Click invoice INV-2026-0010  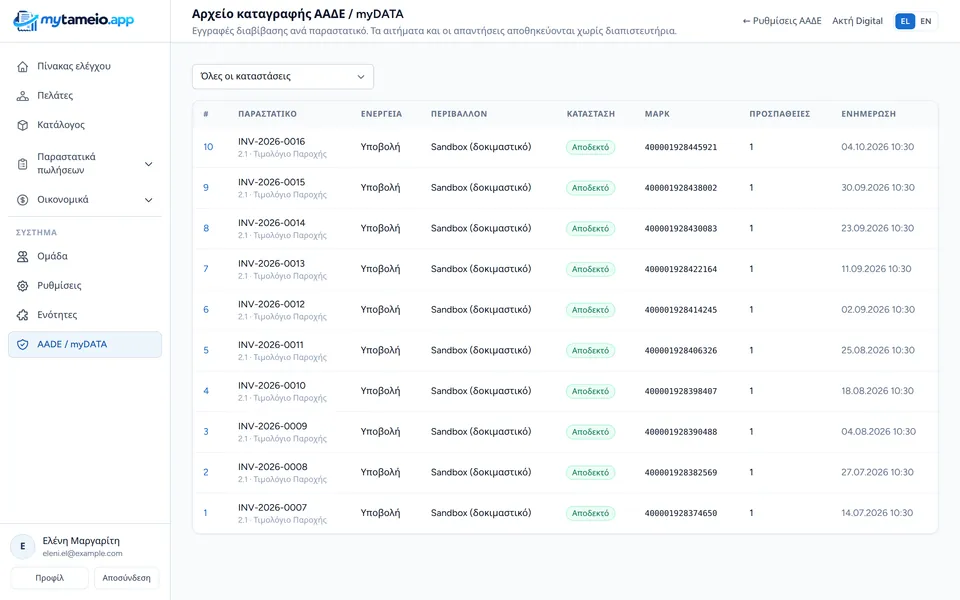tap(272, 386)
